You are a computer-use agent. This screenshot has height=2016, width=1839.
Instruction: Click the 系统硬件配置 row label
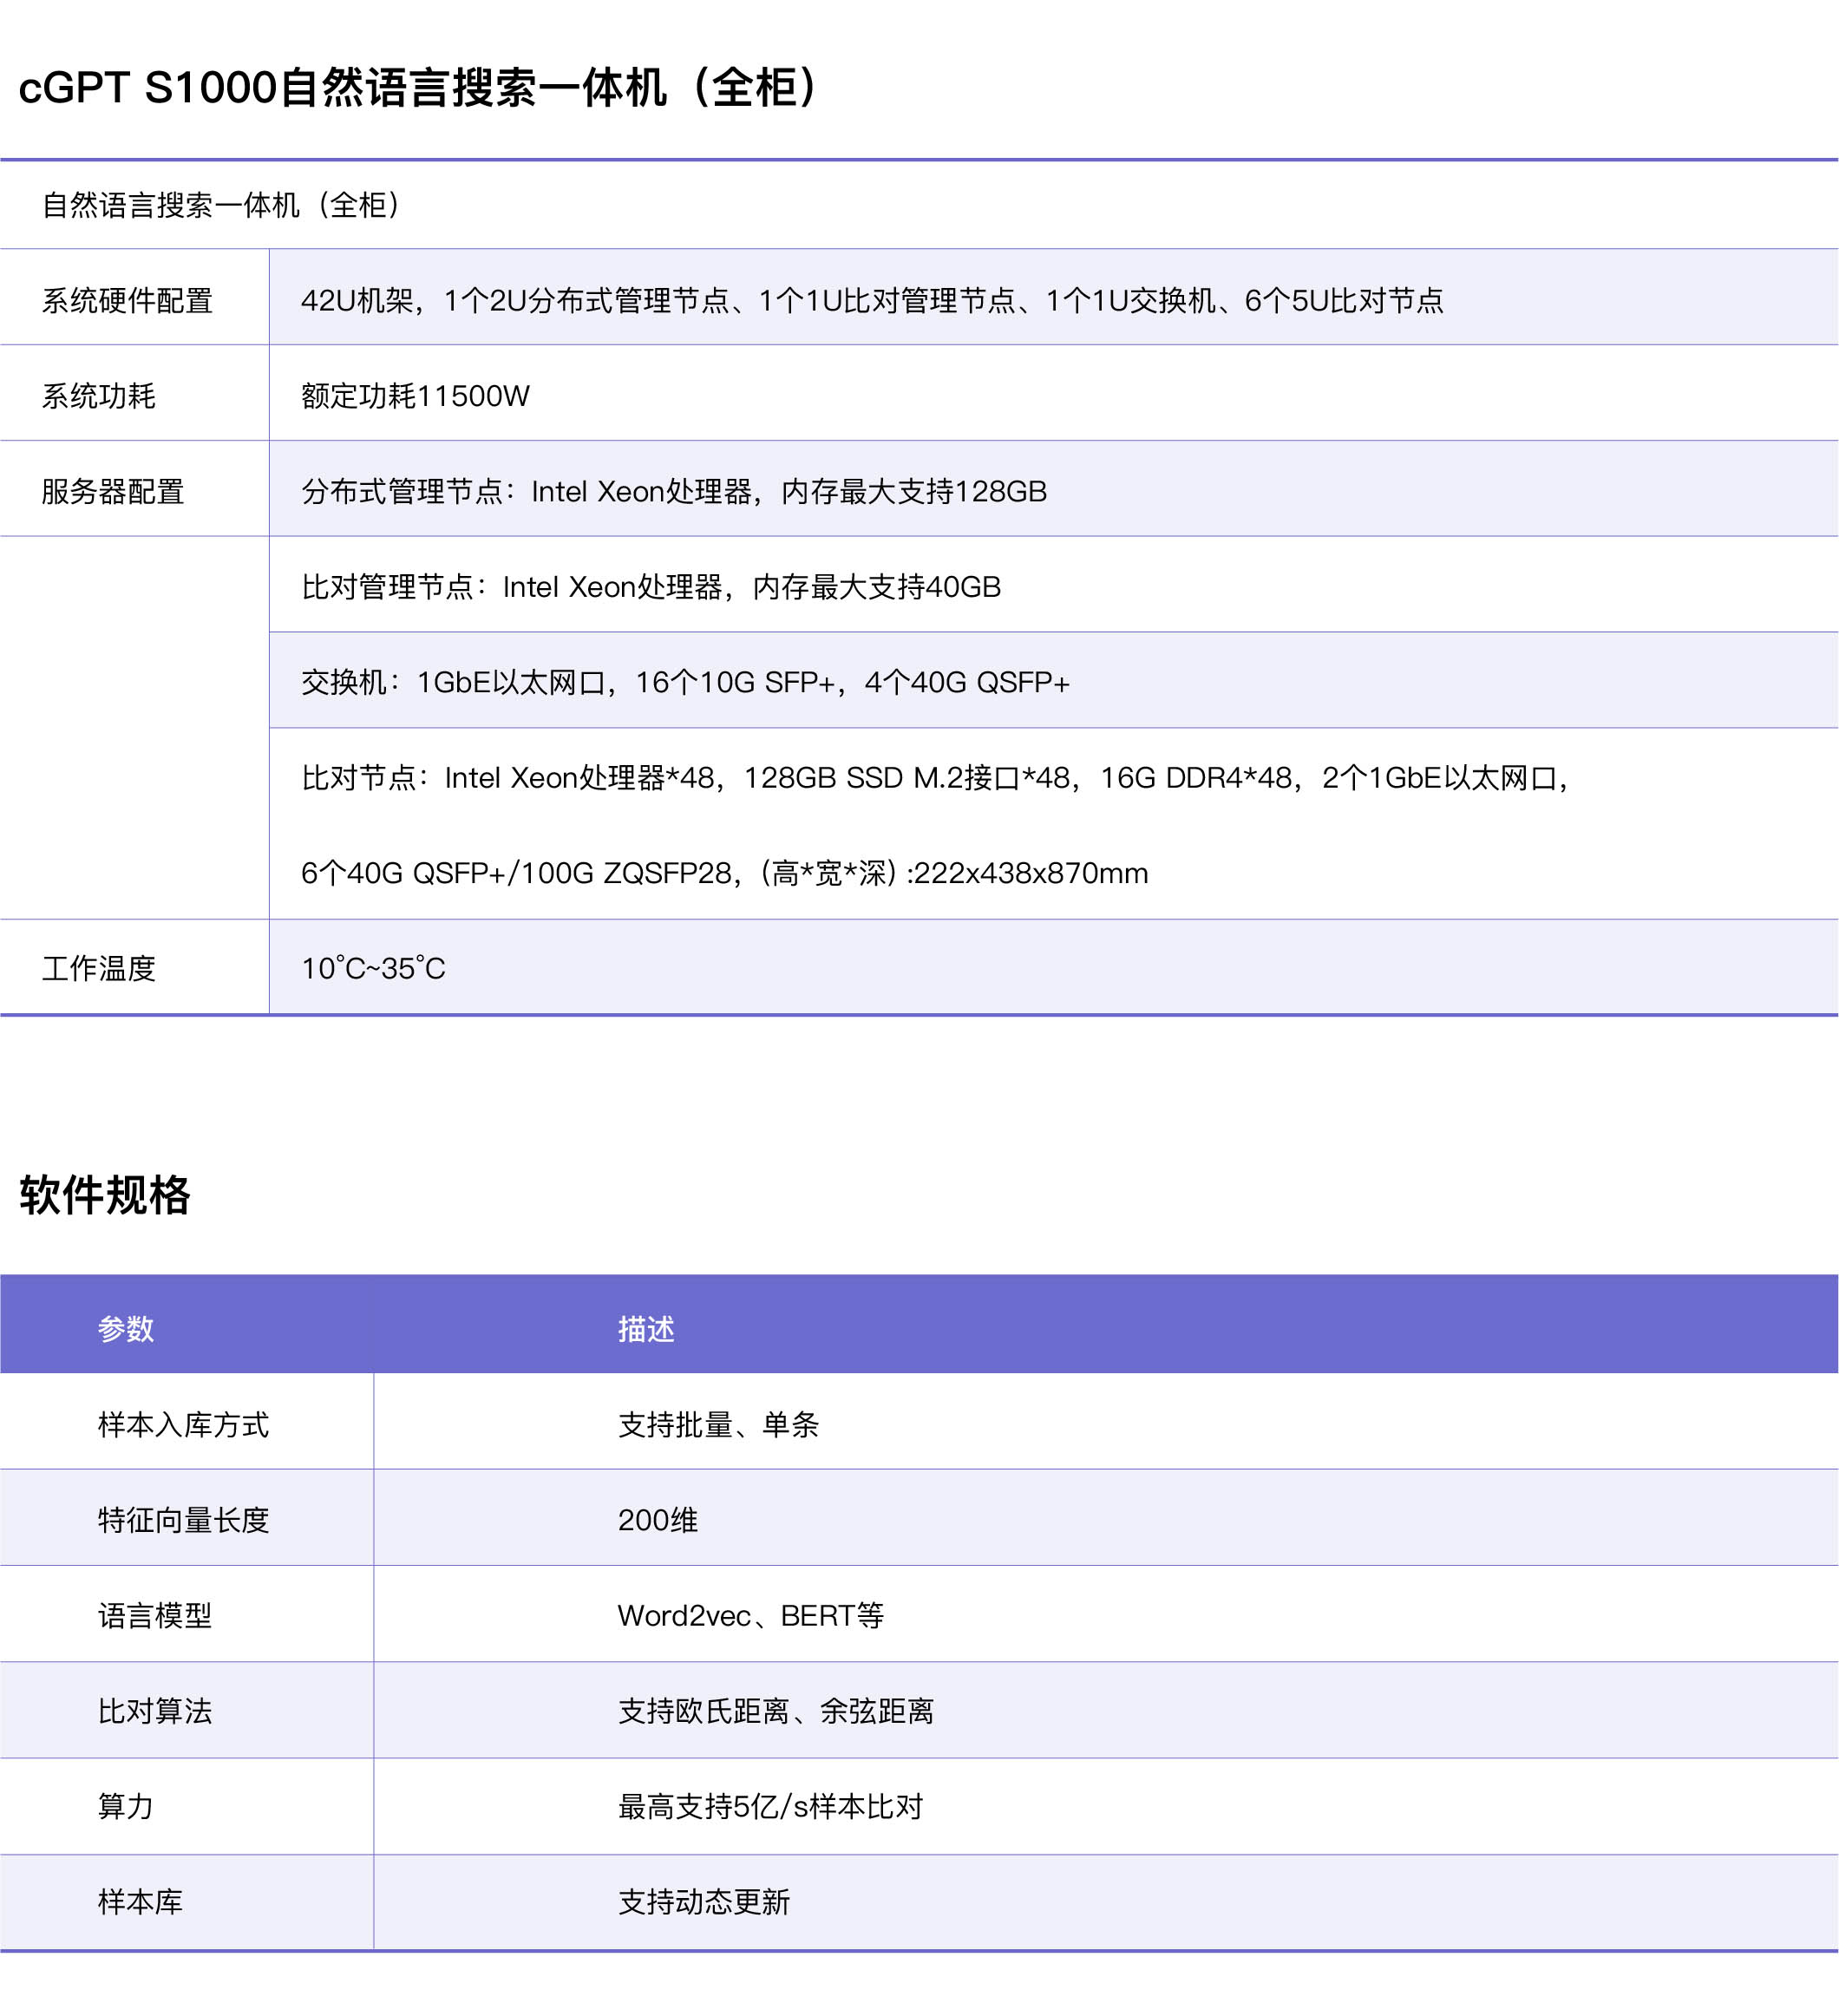127,300
